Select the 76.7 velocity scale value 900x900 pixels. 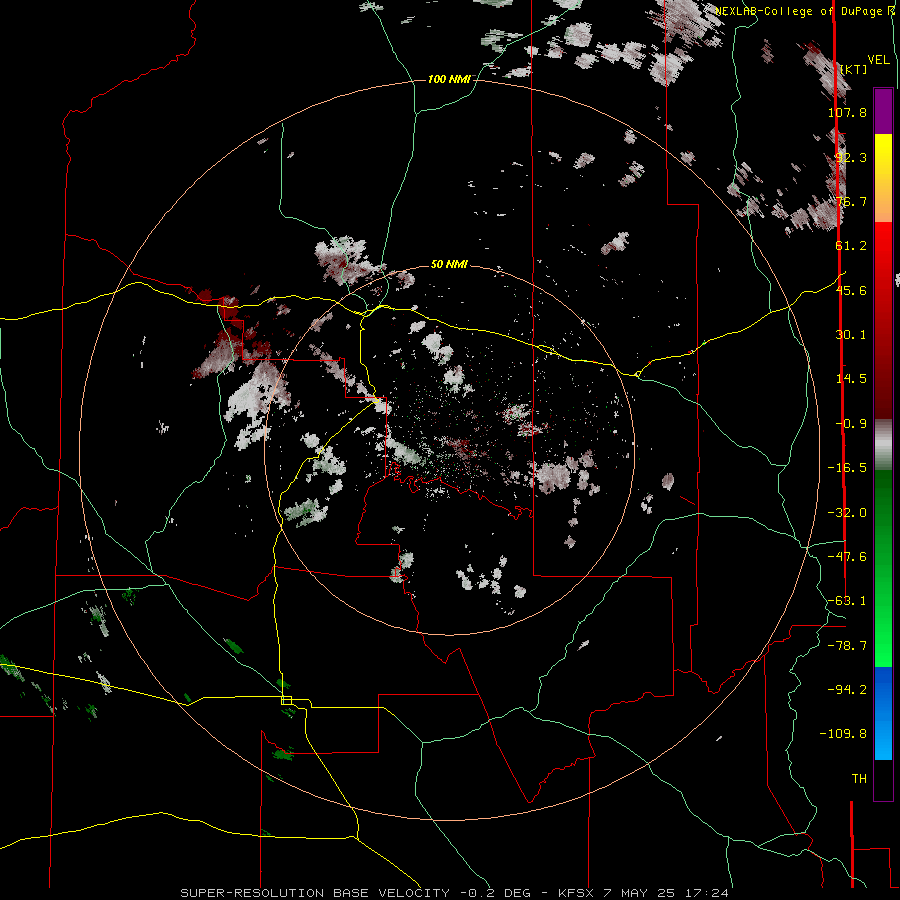click(851, 201)
